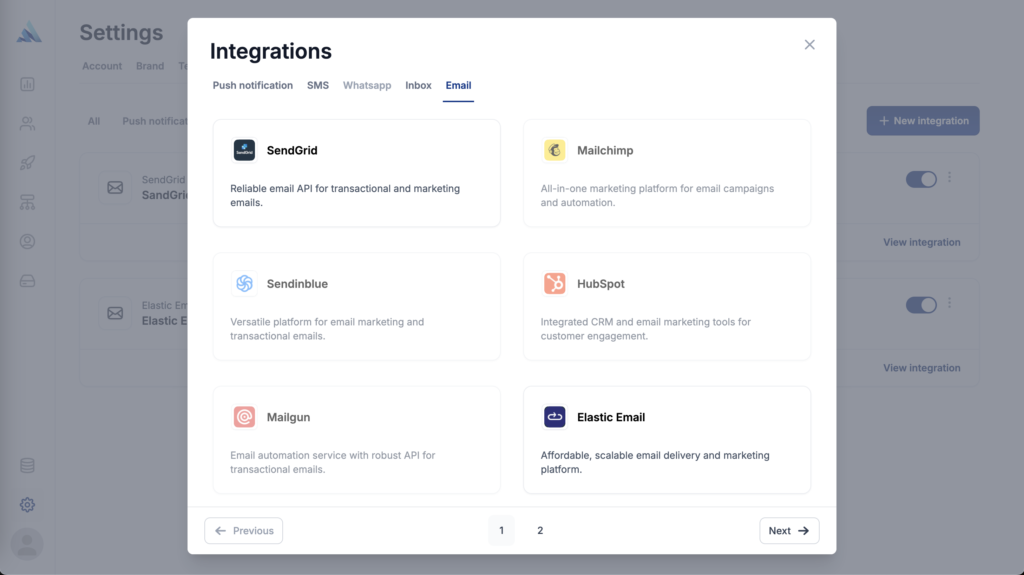Viewport: 1024px width, 575px height.
Task: Switch to the SMS tab
Action: 318,86
